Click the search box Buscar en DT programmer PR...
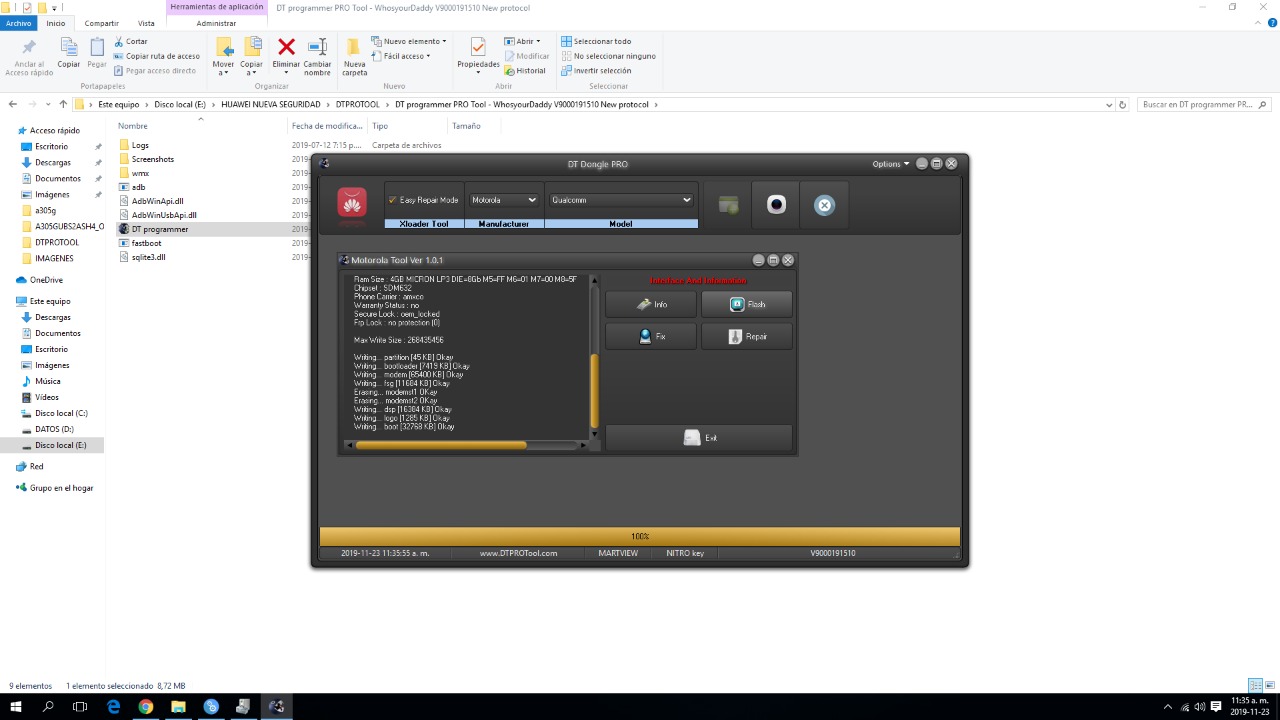Image resolution: width=1280 pixels, height=720 pixels. coord(1205,104)
